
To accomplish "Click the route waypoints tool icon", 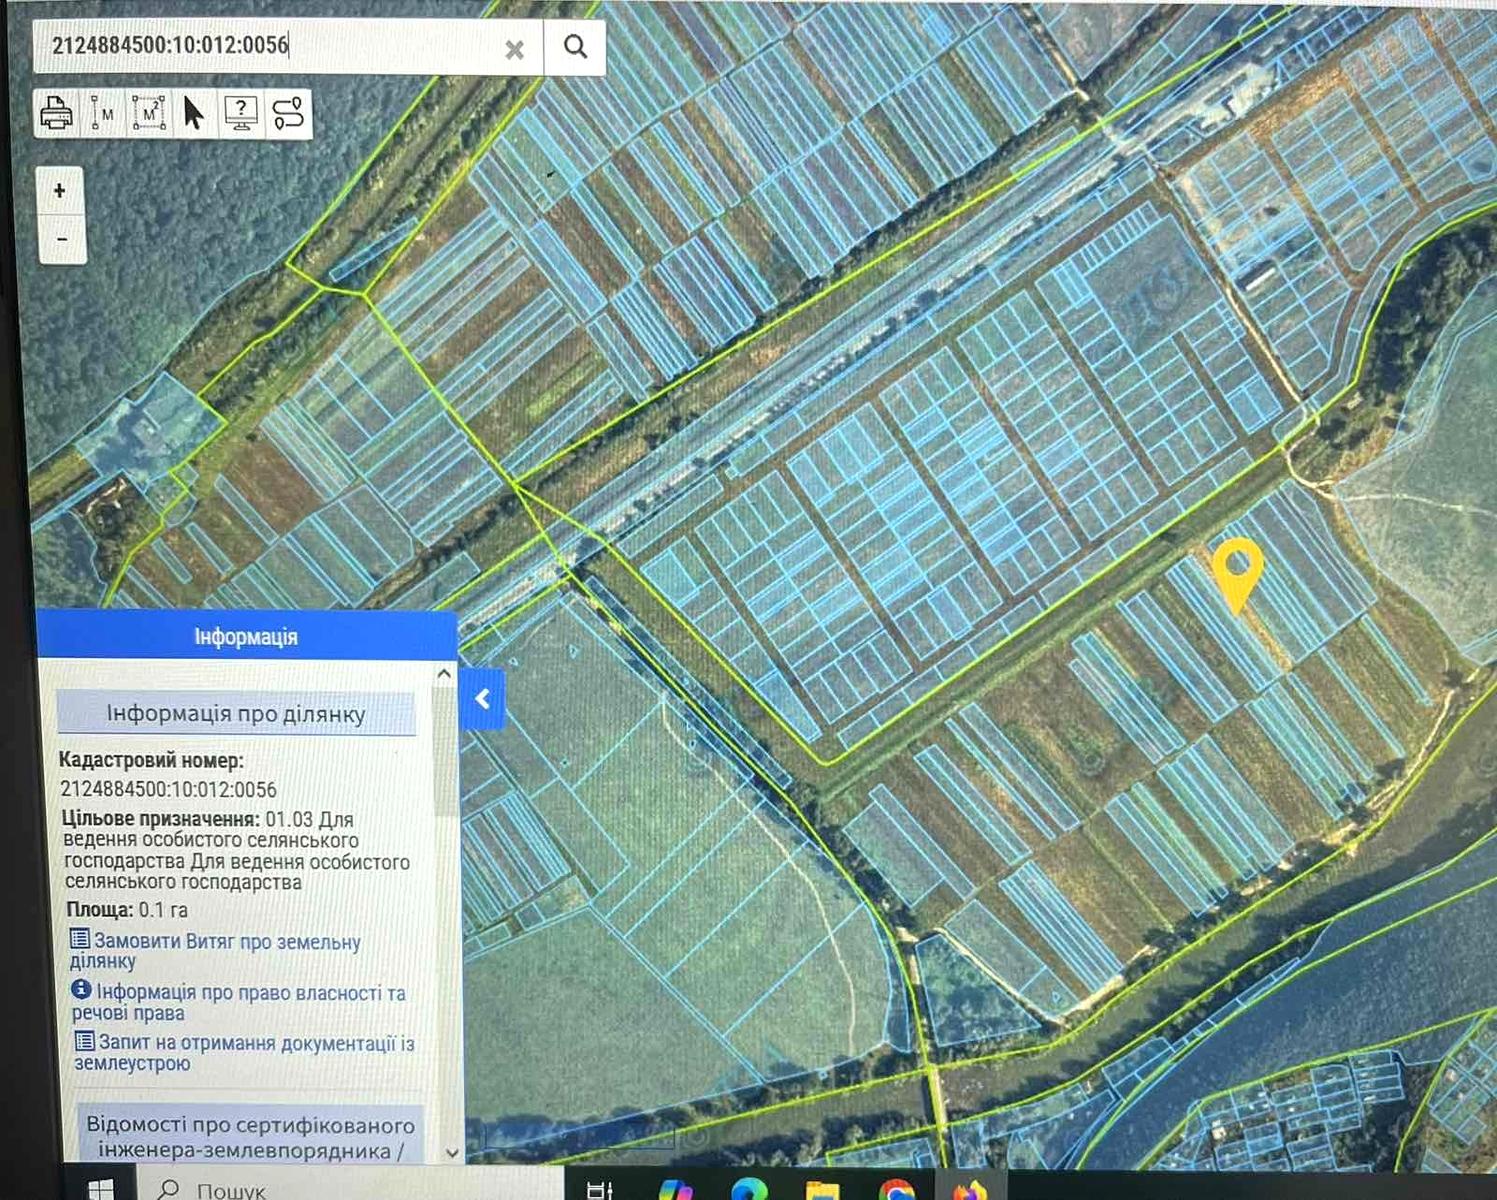I will (288, 114).
